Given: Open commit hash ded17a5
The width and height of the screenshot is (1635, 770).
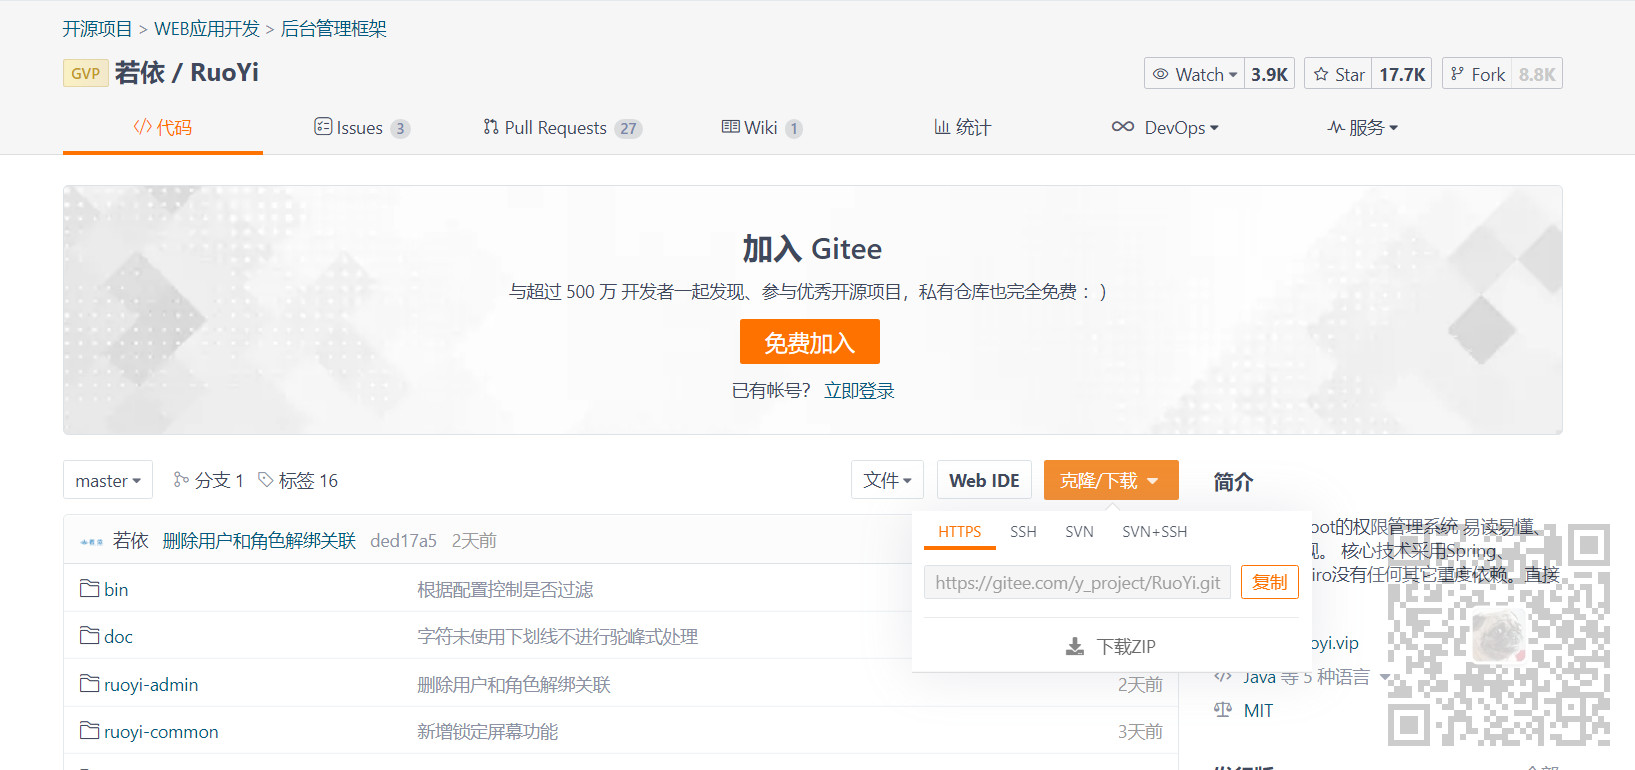Looking at the screenshot, I should [x=403, y=541].
